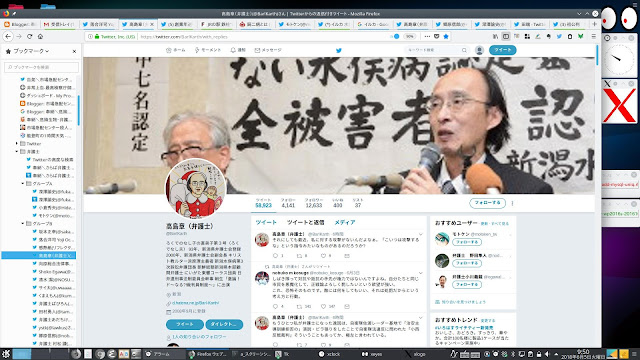Image resolution: width=640 pixels, height=360 pixels.
Task: Close the active Twitter browser tab
Action: click(x=152, y=24)
